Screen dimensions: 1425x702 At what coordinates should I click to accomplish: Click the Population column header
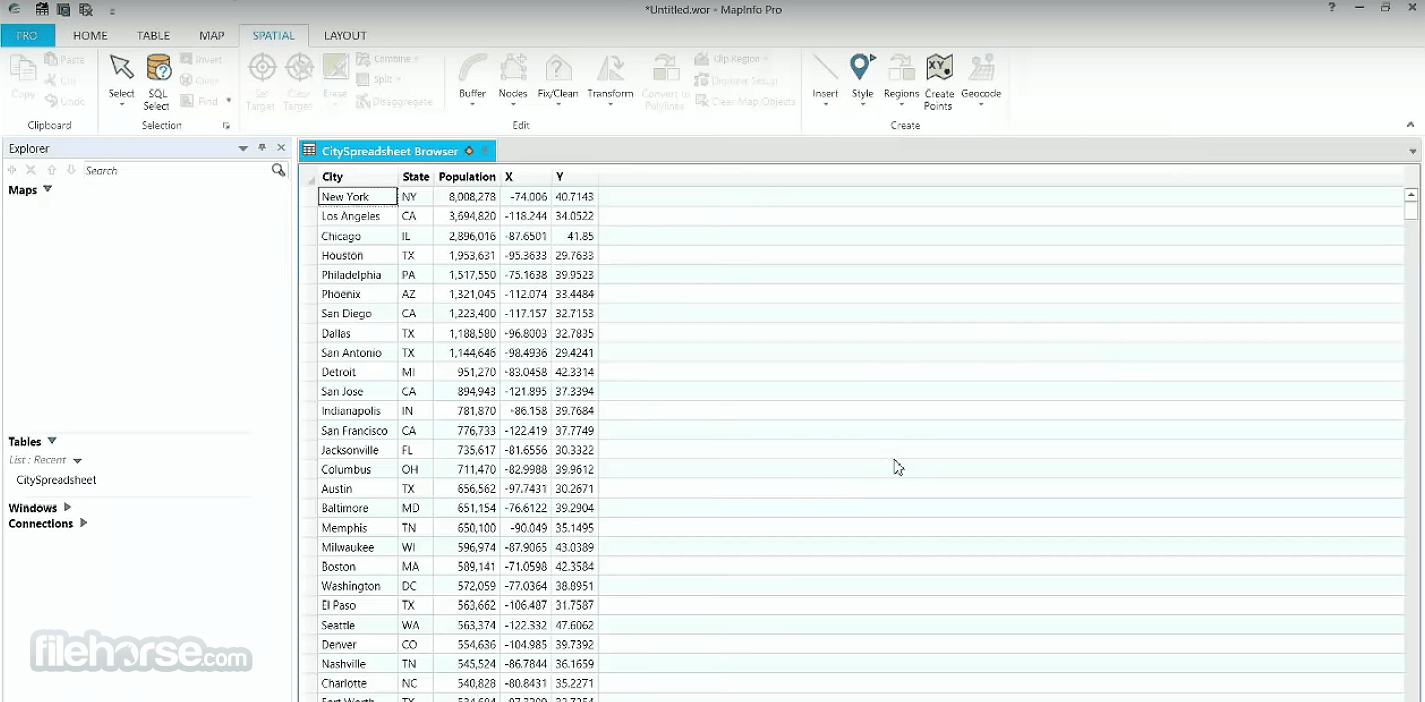[x=467, y=177]
